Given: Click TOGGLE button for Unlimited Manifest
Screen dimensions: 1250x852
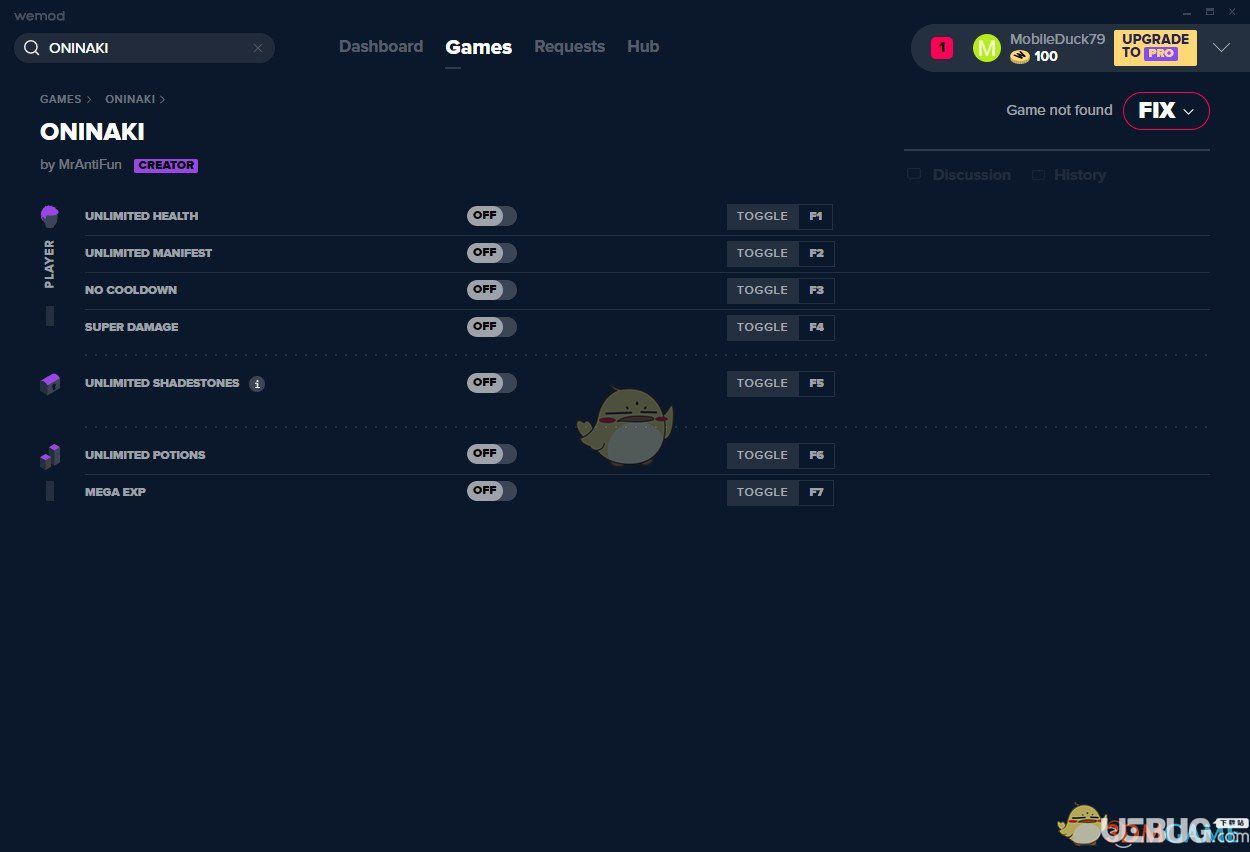Looking at the screenshot, I should (763, 253).
